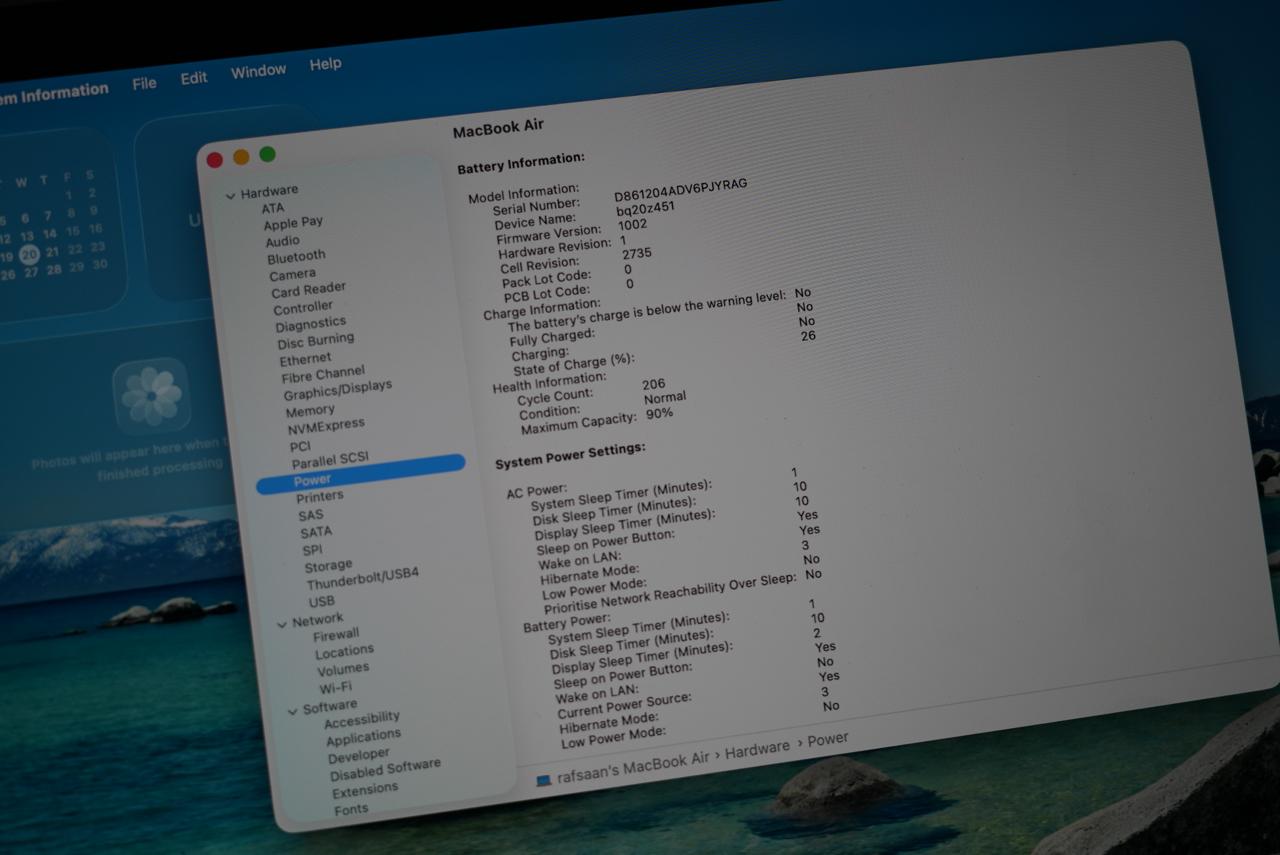The width and height of the screenshot is (1280, 855).
Task: Select Printers in the sidebar
Action: pos(319,497)
